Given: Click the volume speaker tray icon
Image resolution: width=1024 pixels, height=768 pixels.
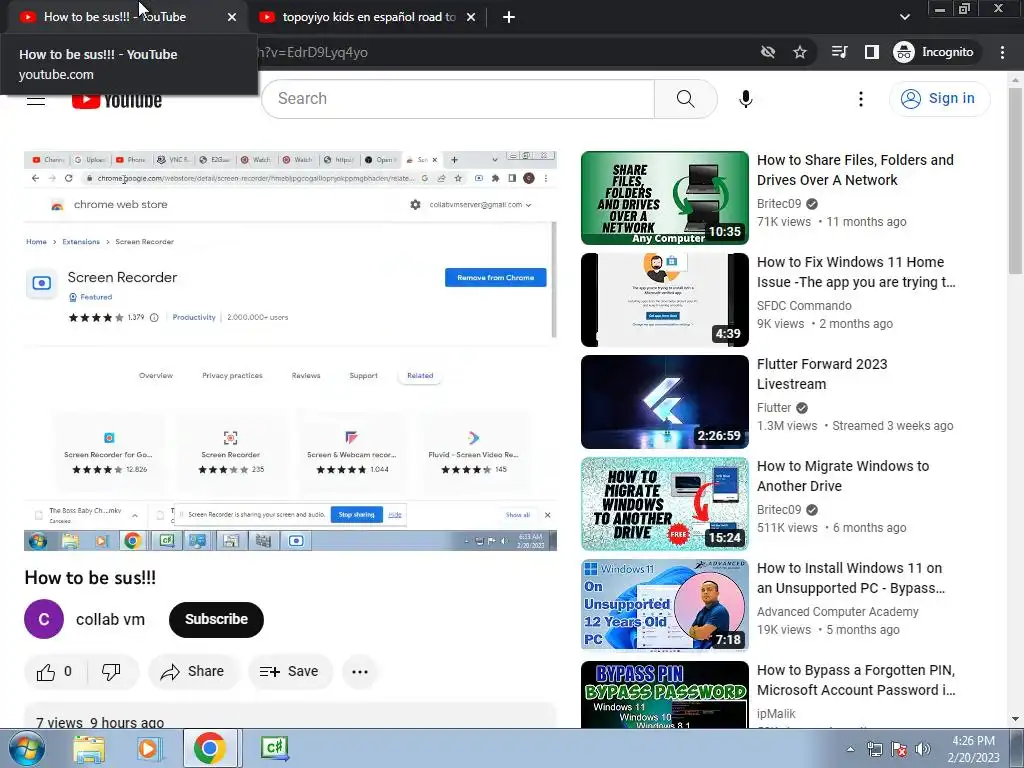Looking at the screenshot, I should pos(922,749).
